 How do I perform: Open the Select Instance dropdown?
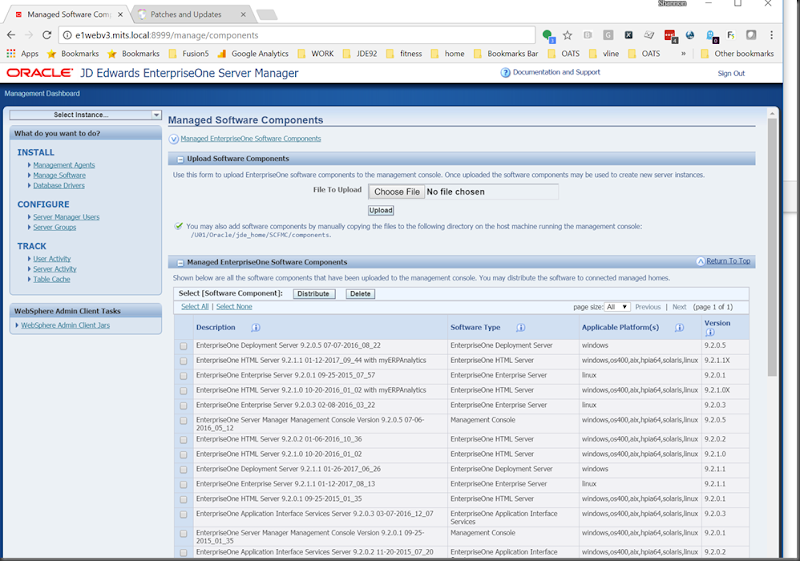click(x=85, y=115)
